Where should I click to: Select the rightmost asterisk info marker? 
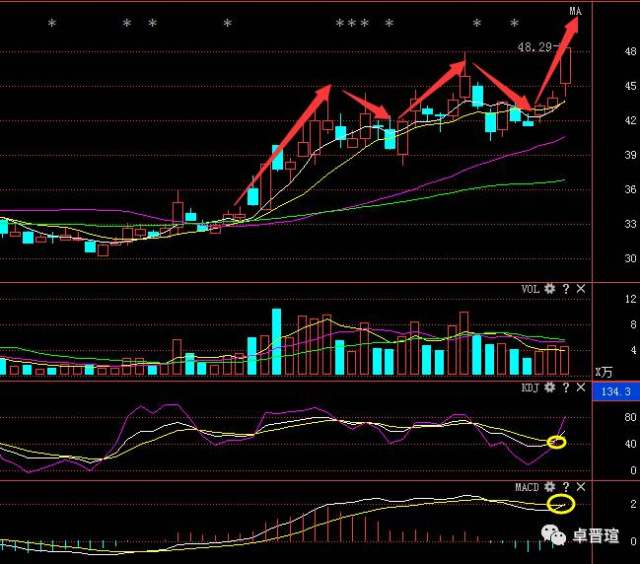[515, 23]
